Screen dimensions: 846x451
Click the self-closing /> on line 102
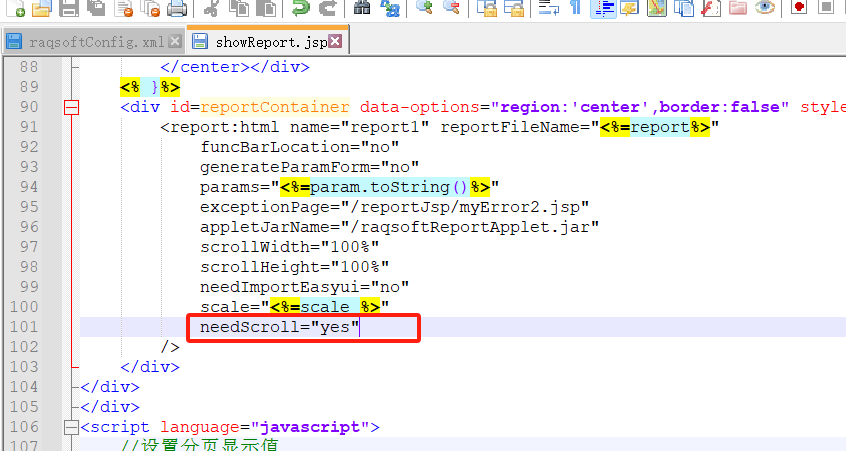(x=170, y=347)
